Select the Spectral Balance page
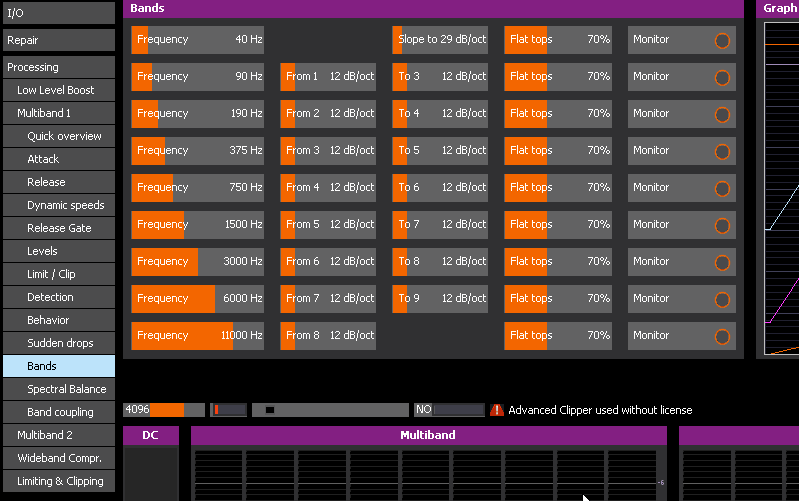Image resolution: width=799 pixels, height=501 pixels. coord(66,389)
